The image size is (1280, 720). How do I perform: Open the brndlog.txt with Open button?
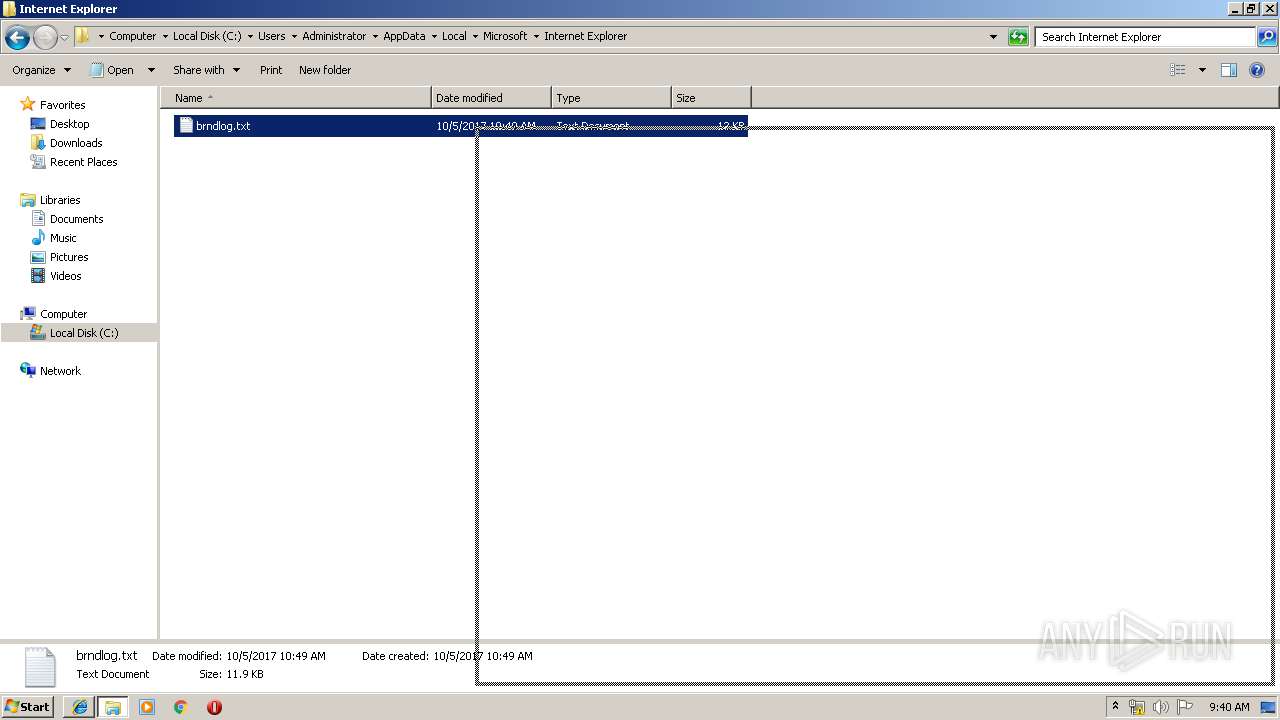[112, 70]
